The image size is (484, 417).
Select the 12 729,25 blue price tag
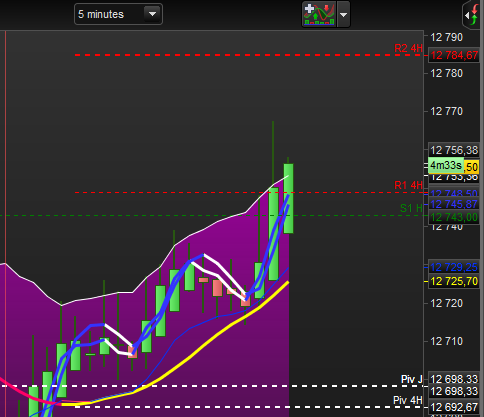pyautogui.click(x=454, y=267)
